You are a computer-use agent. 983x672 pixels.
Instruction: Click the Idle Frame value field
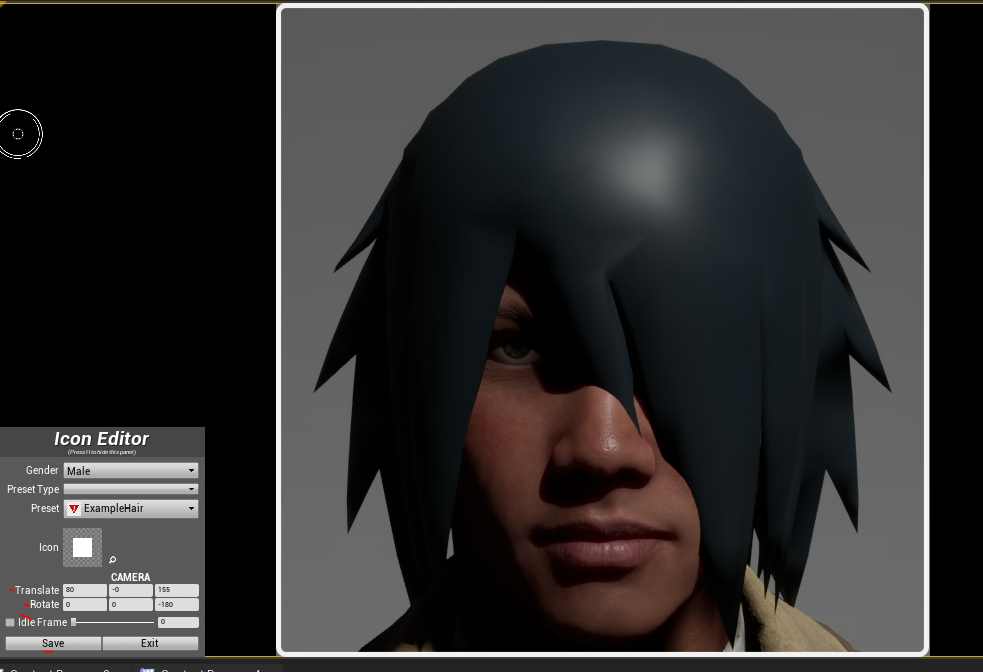coord(178,622)
